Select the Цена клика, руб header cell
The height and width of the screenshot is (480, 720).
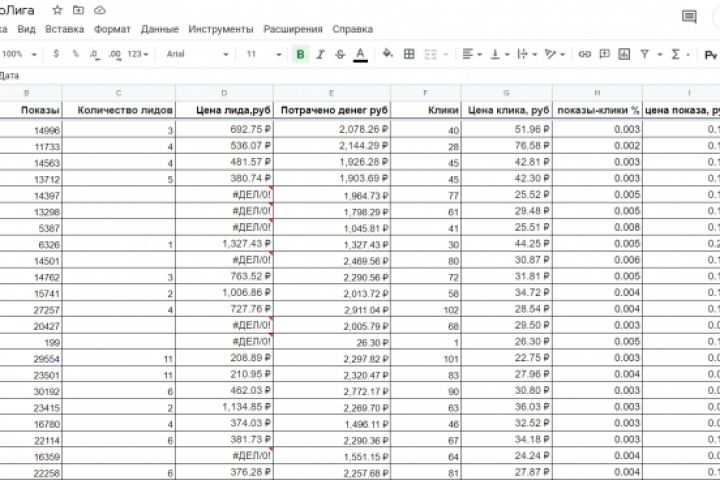[x=507, y=110]
